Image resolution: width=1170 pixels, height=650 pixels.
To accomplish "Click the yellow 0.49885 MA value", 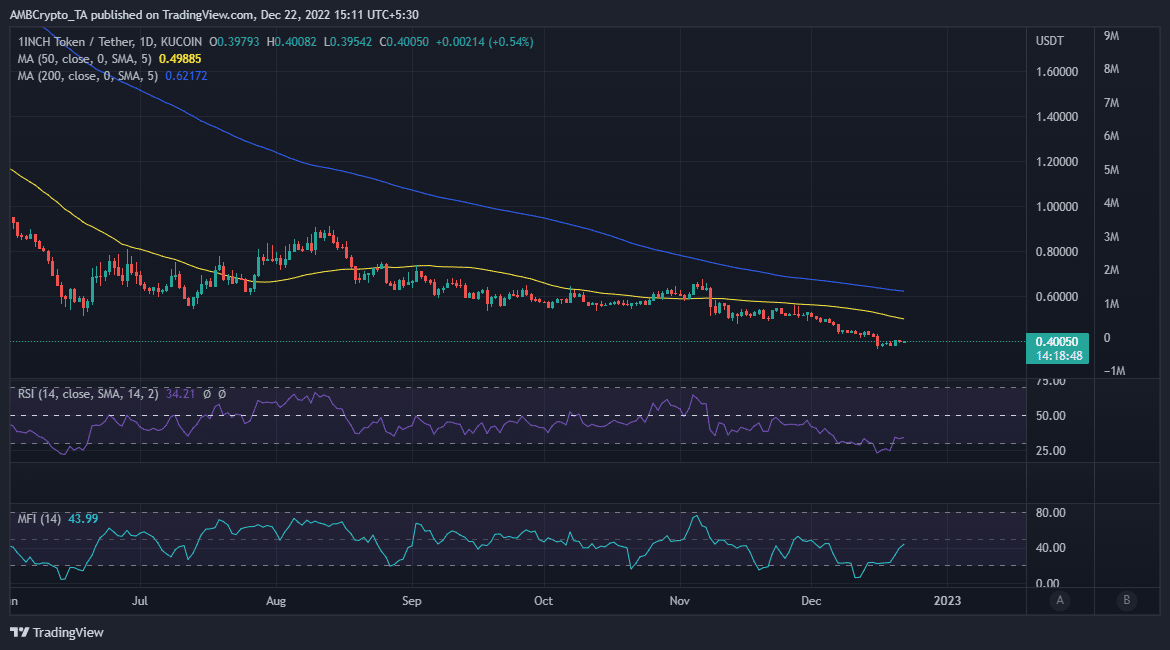I will pos(180,58).
